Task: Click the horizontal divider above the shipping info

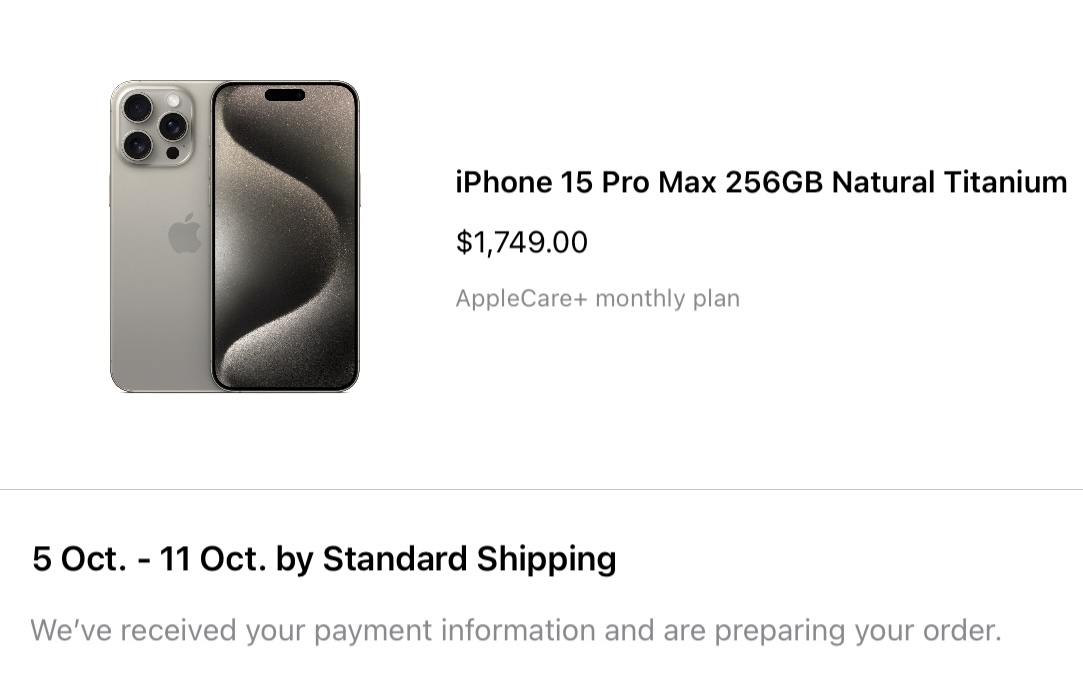Action: 541,489
